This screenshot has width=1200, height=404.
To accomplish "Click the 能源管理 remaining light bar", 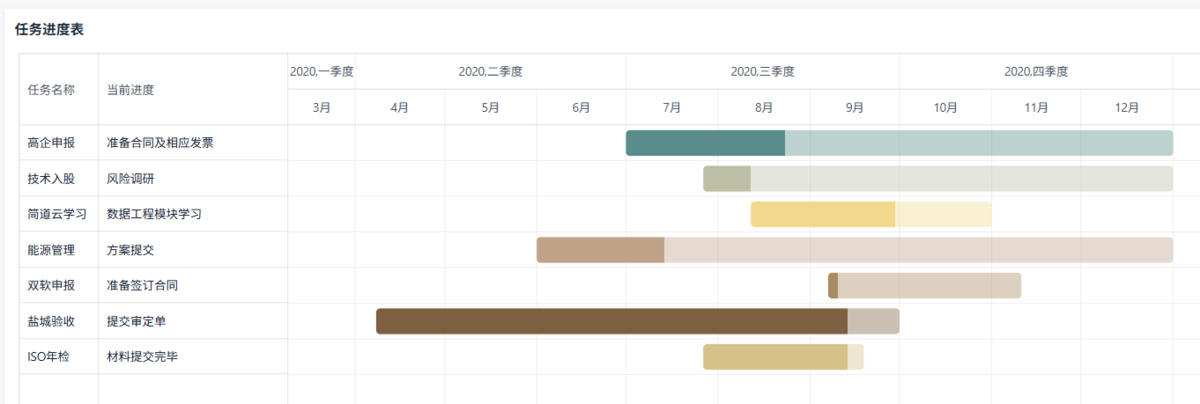I will pyautogui.click(x=919, y=250).
